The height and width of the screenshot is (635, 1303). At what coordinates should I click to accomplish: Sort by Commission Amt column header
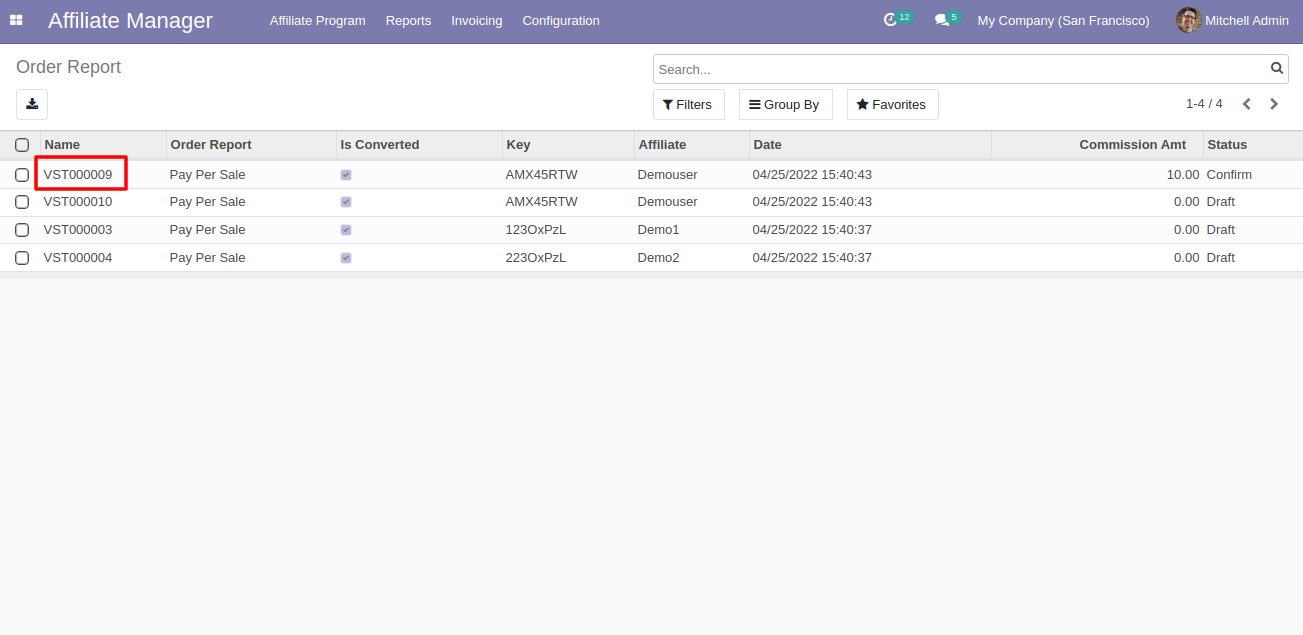(1132, 145)
